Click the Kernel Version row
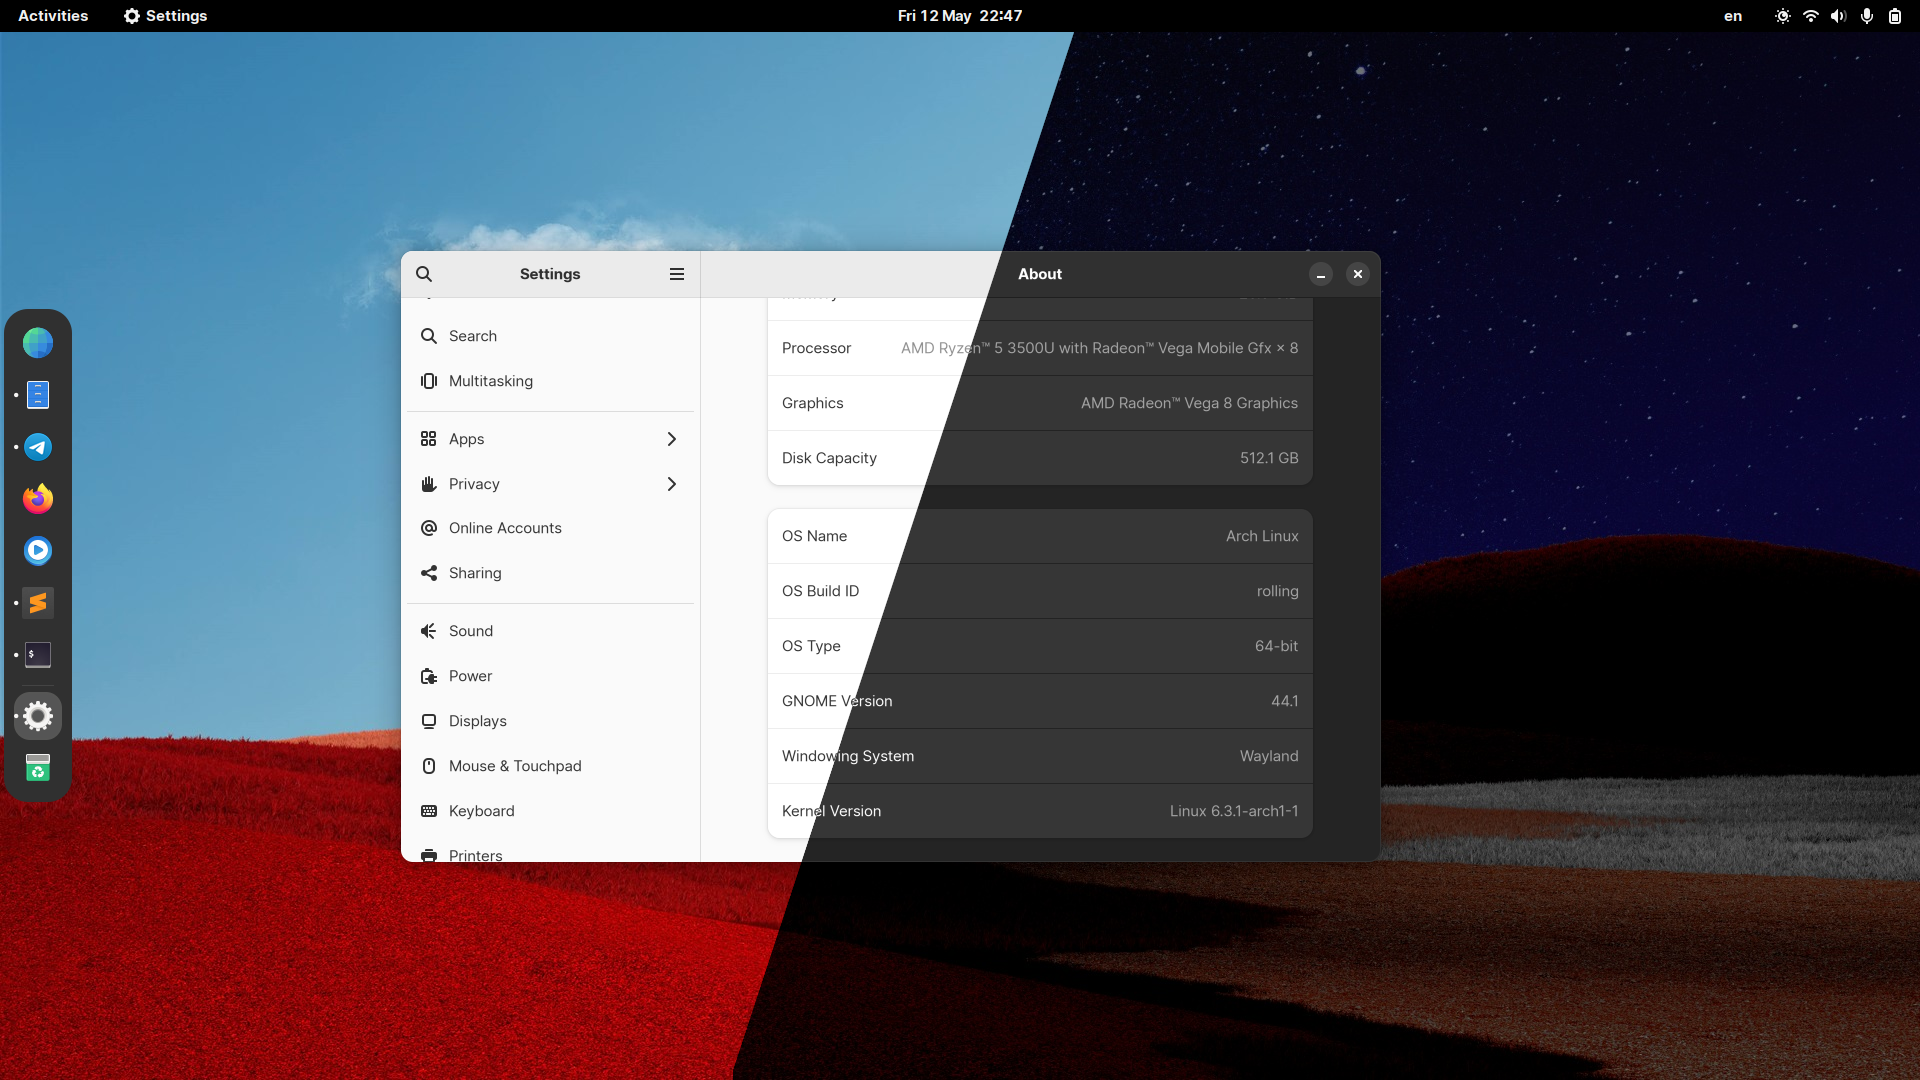 coord(1039,811)
